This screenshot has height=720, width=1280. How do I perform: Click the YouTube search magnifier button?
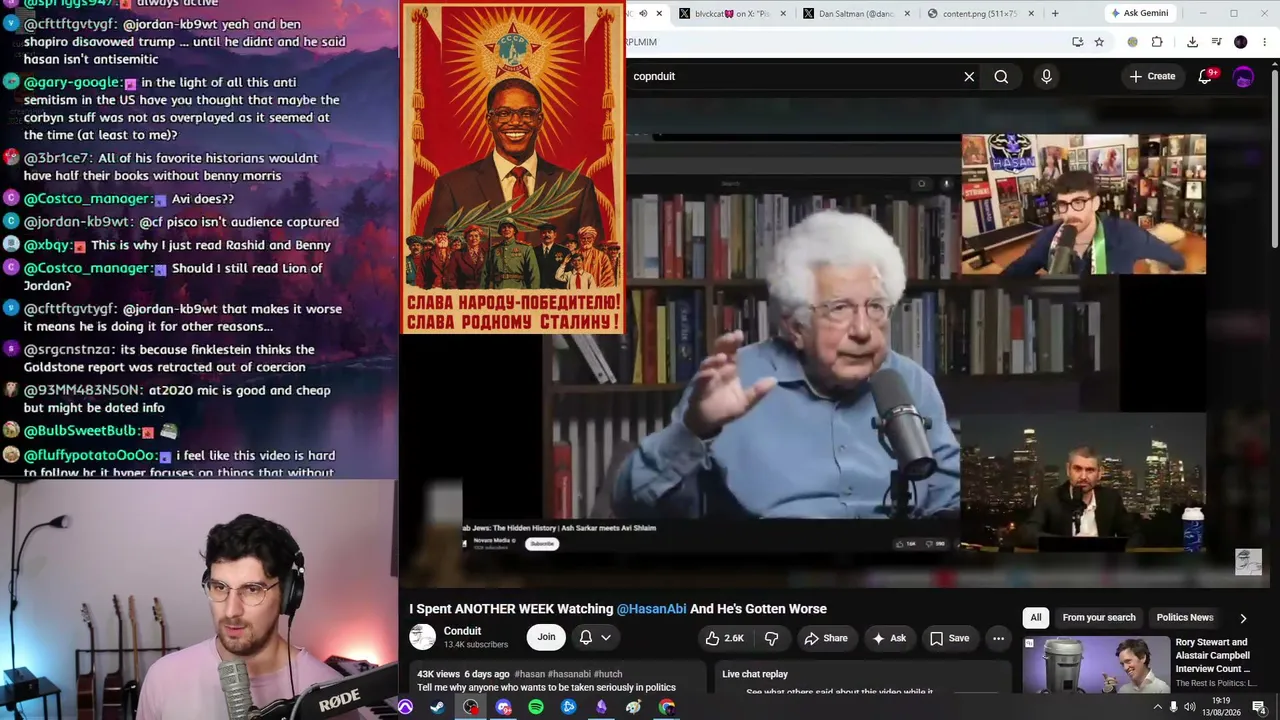[1001, 77]
